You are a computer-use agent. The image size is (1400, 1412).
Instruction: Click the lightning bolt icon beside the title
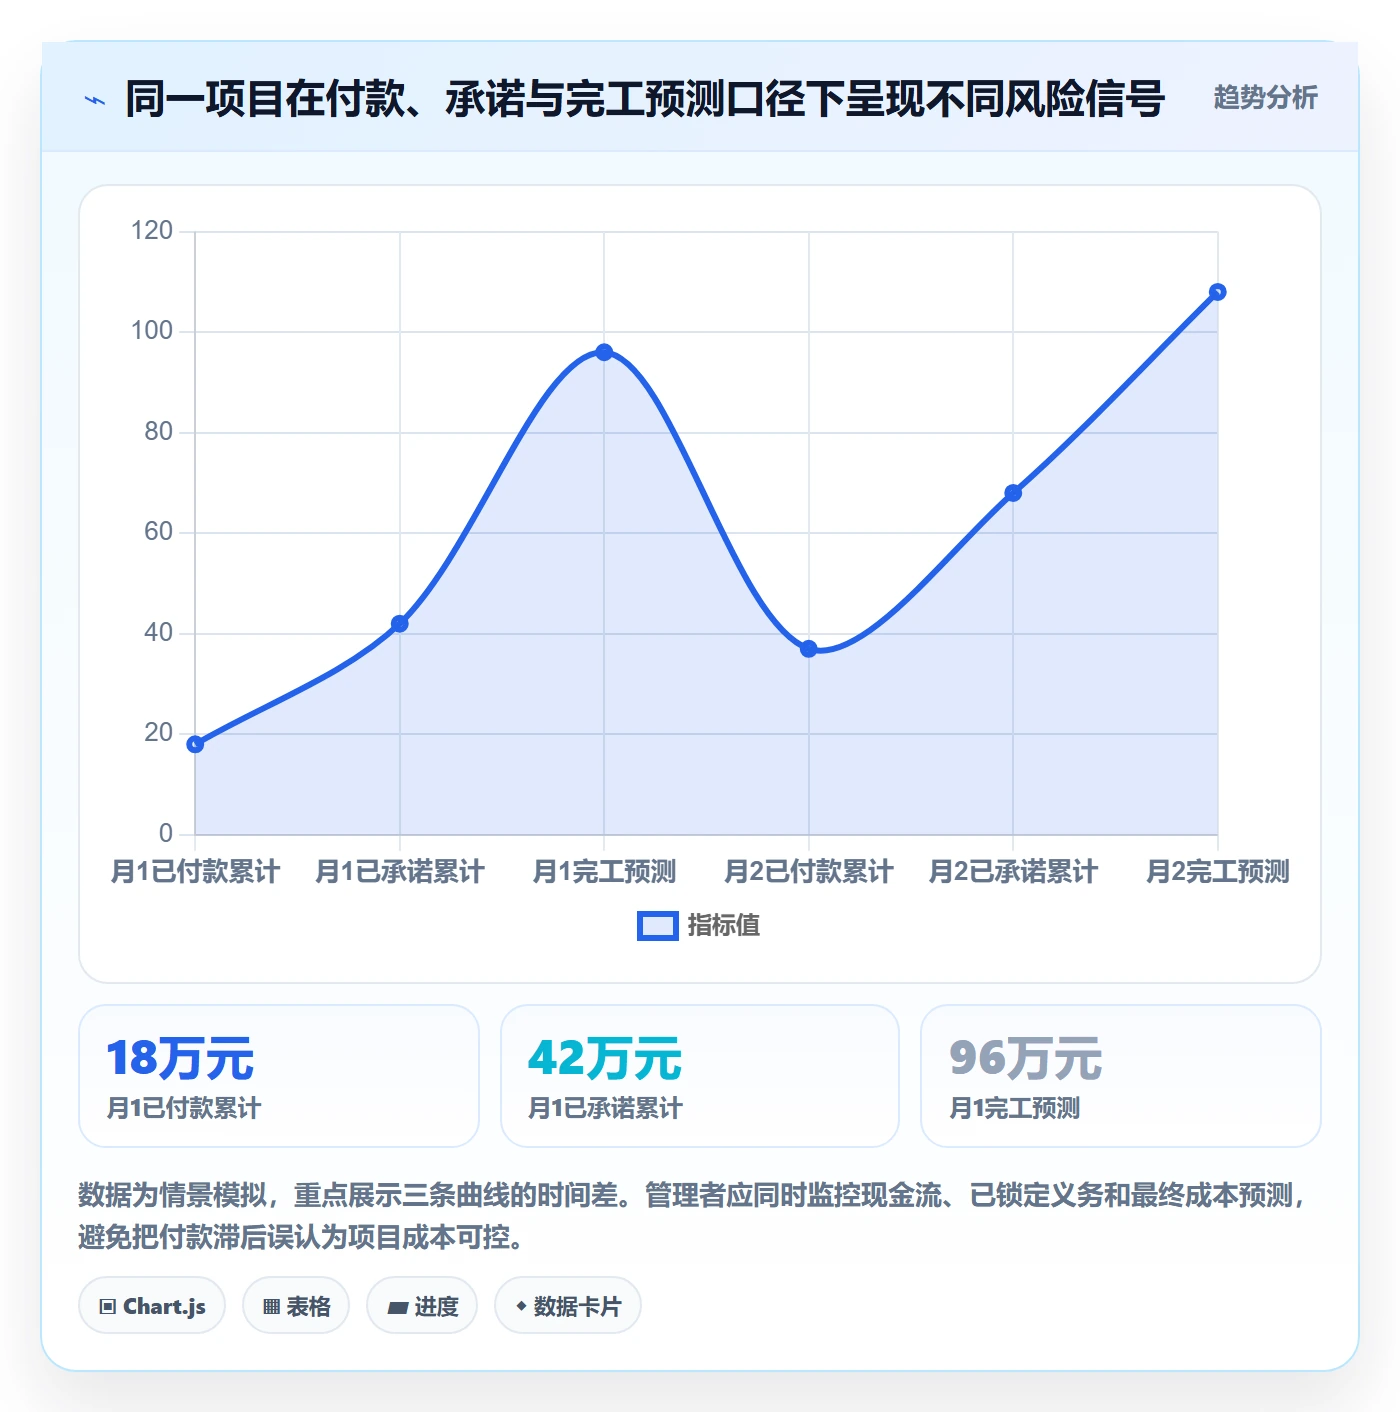(x=95, y=100)
